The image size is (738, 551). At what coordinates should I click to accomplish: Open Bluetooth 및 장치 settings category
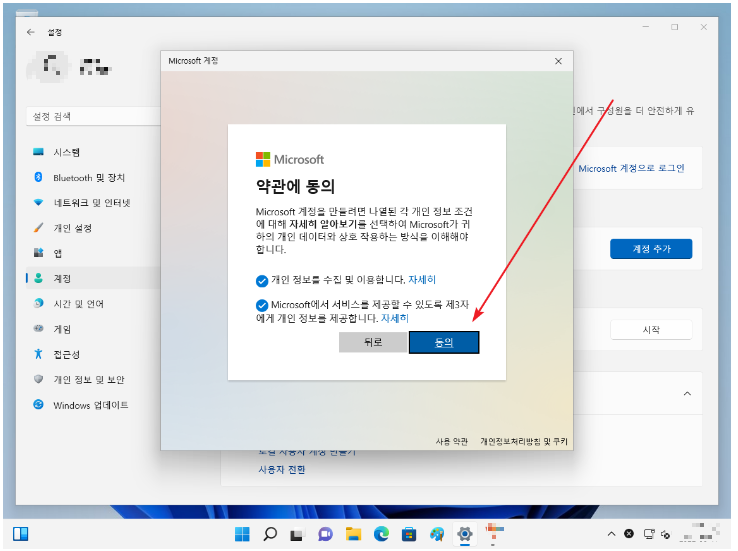(93, 177)
